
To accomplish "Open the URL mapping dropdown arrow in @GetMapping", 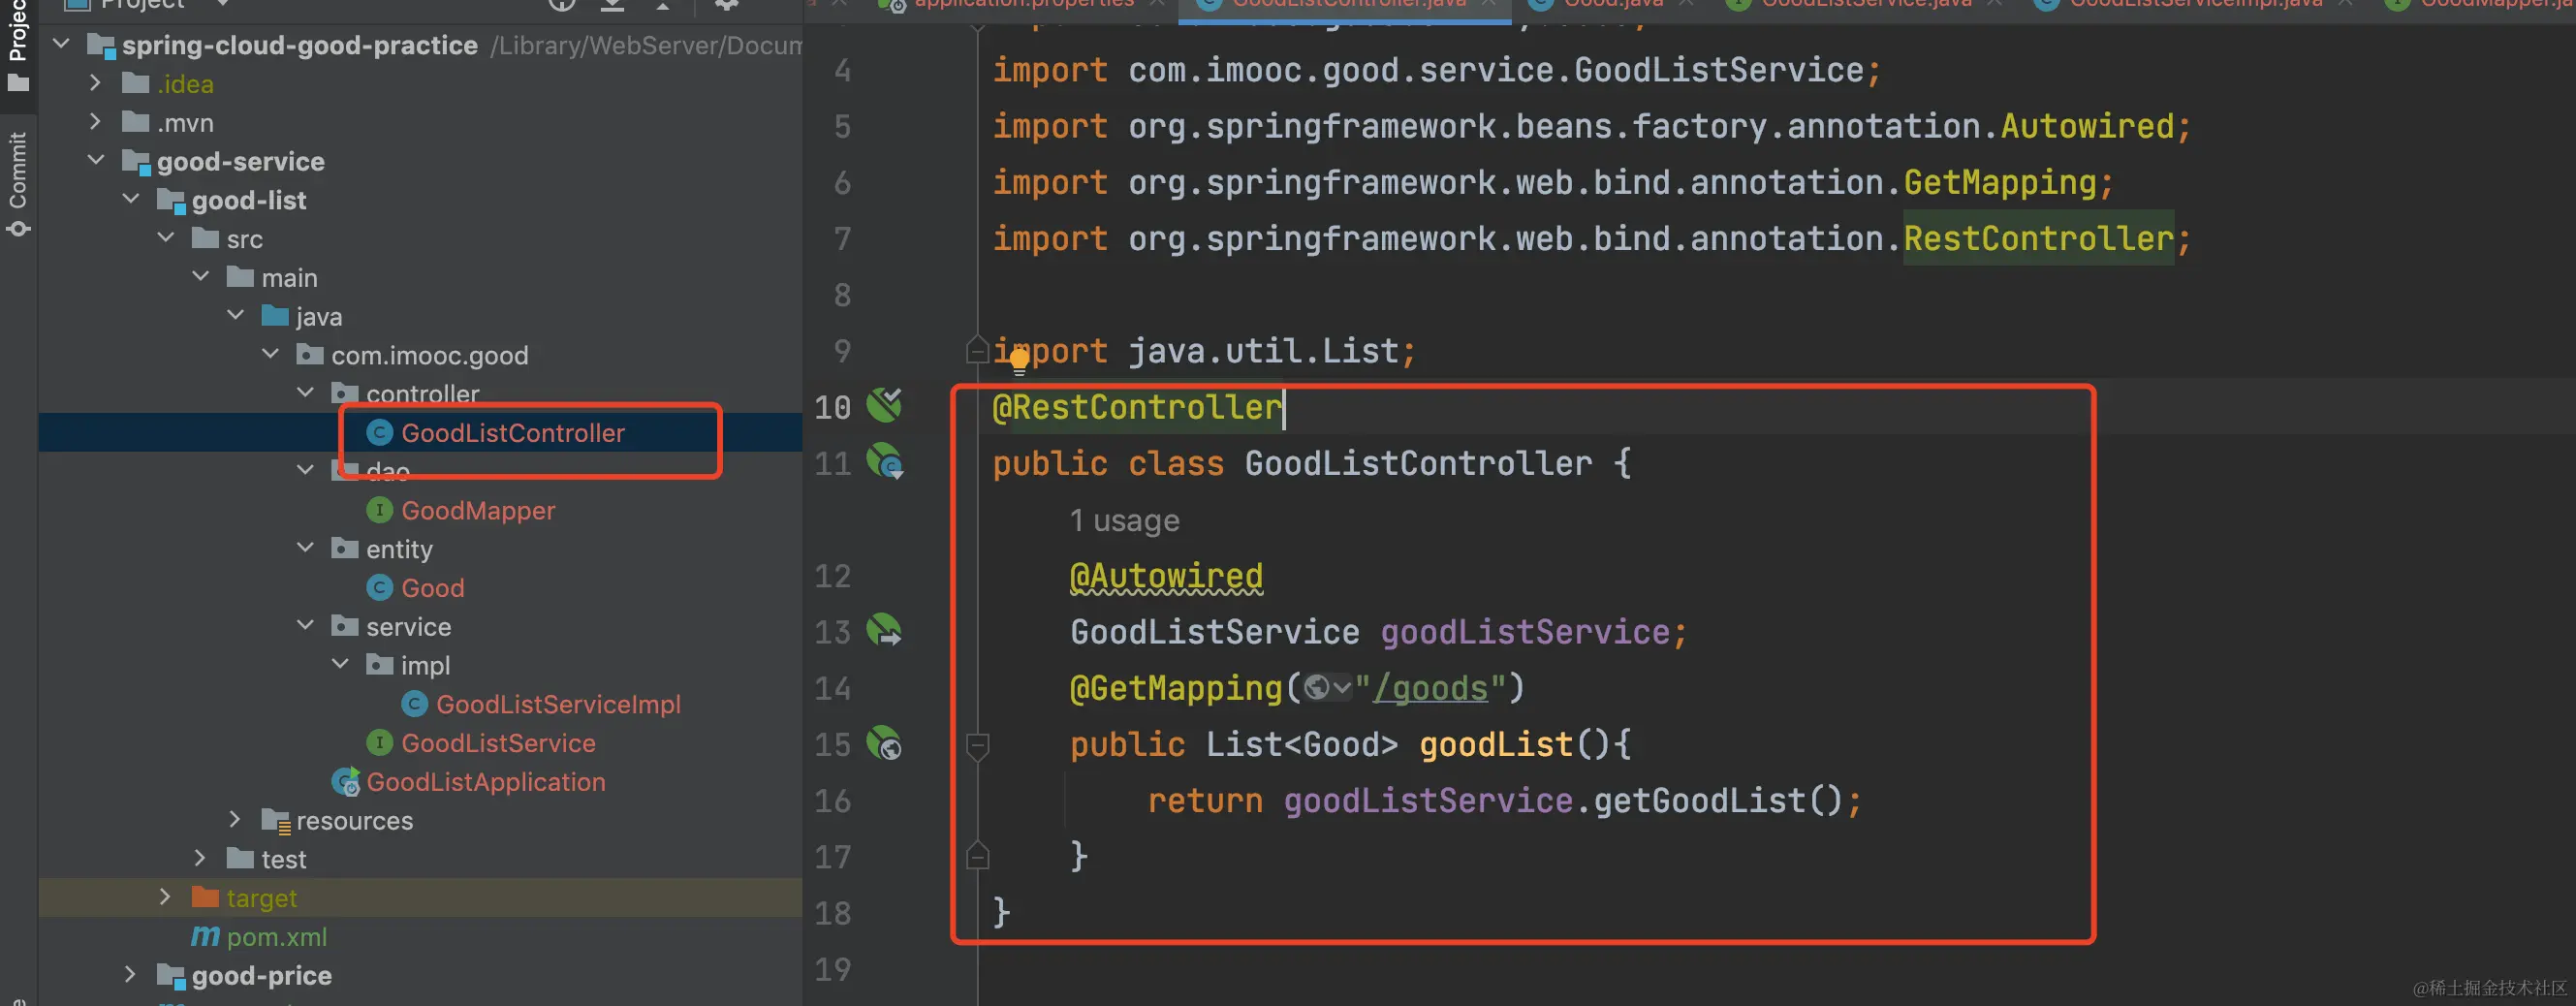I will (1342, 689).
